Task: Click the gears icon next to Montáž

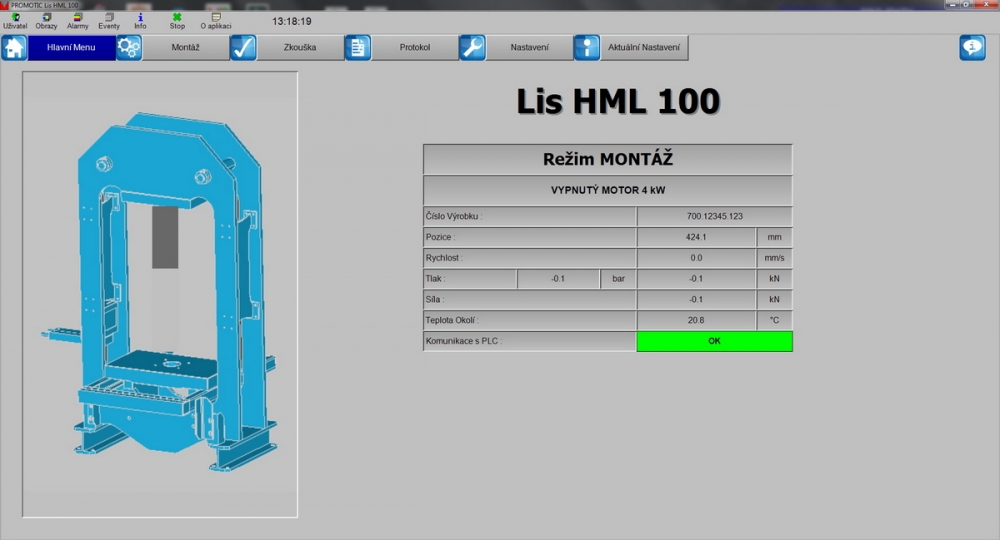Action: (x=129, y=48)
